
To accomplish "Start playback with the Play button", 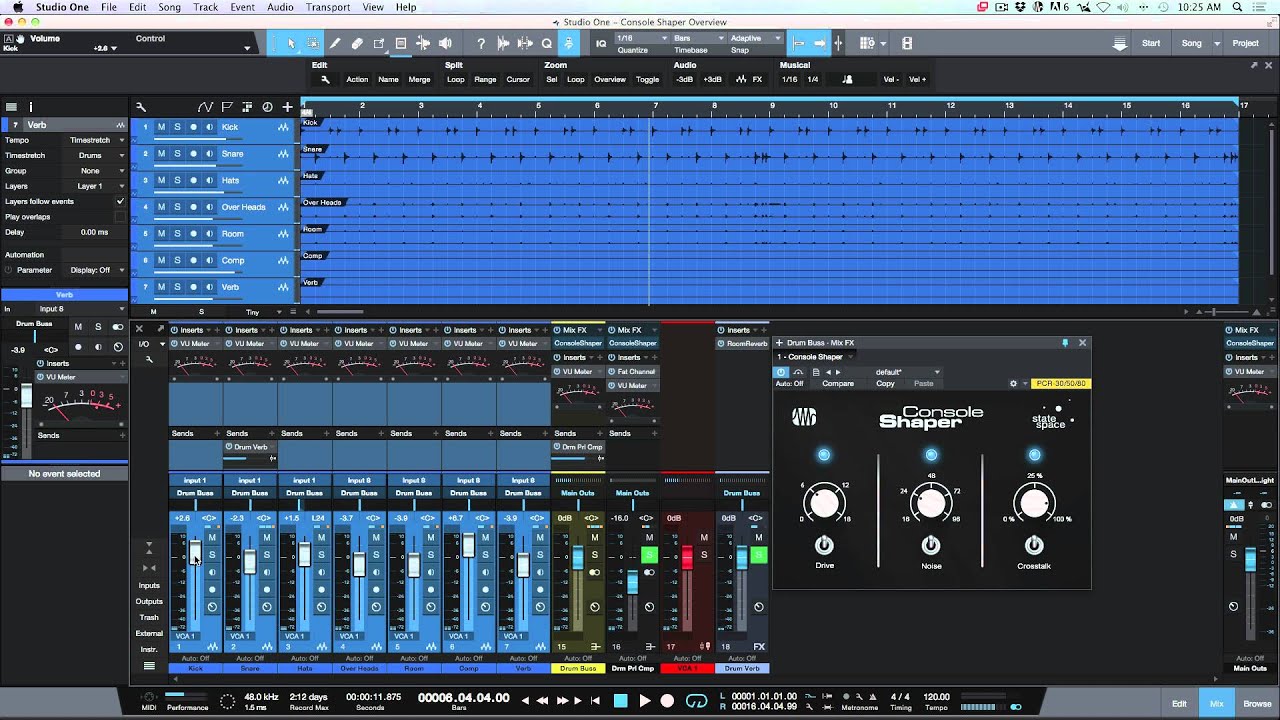I will point(644,701).
